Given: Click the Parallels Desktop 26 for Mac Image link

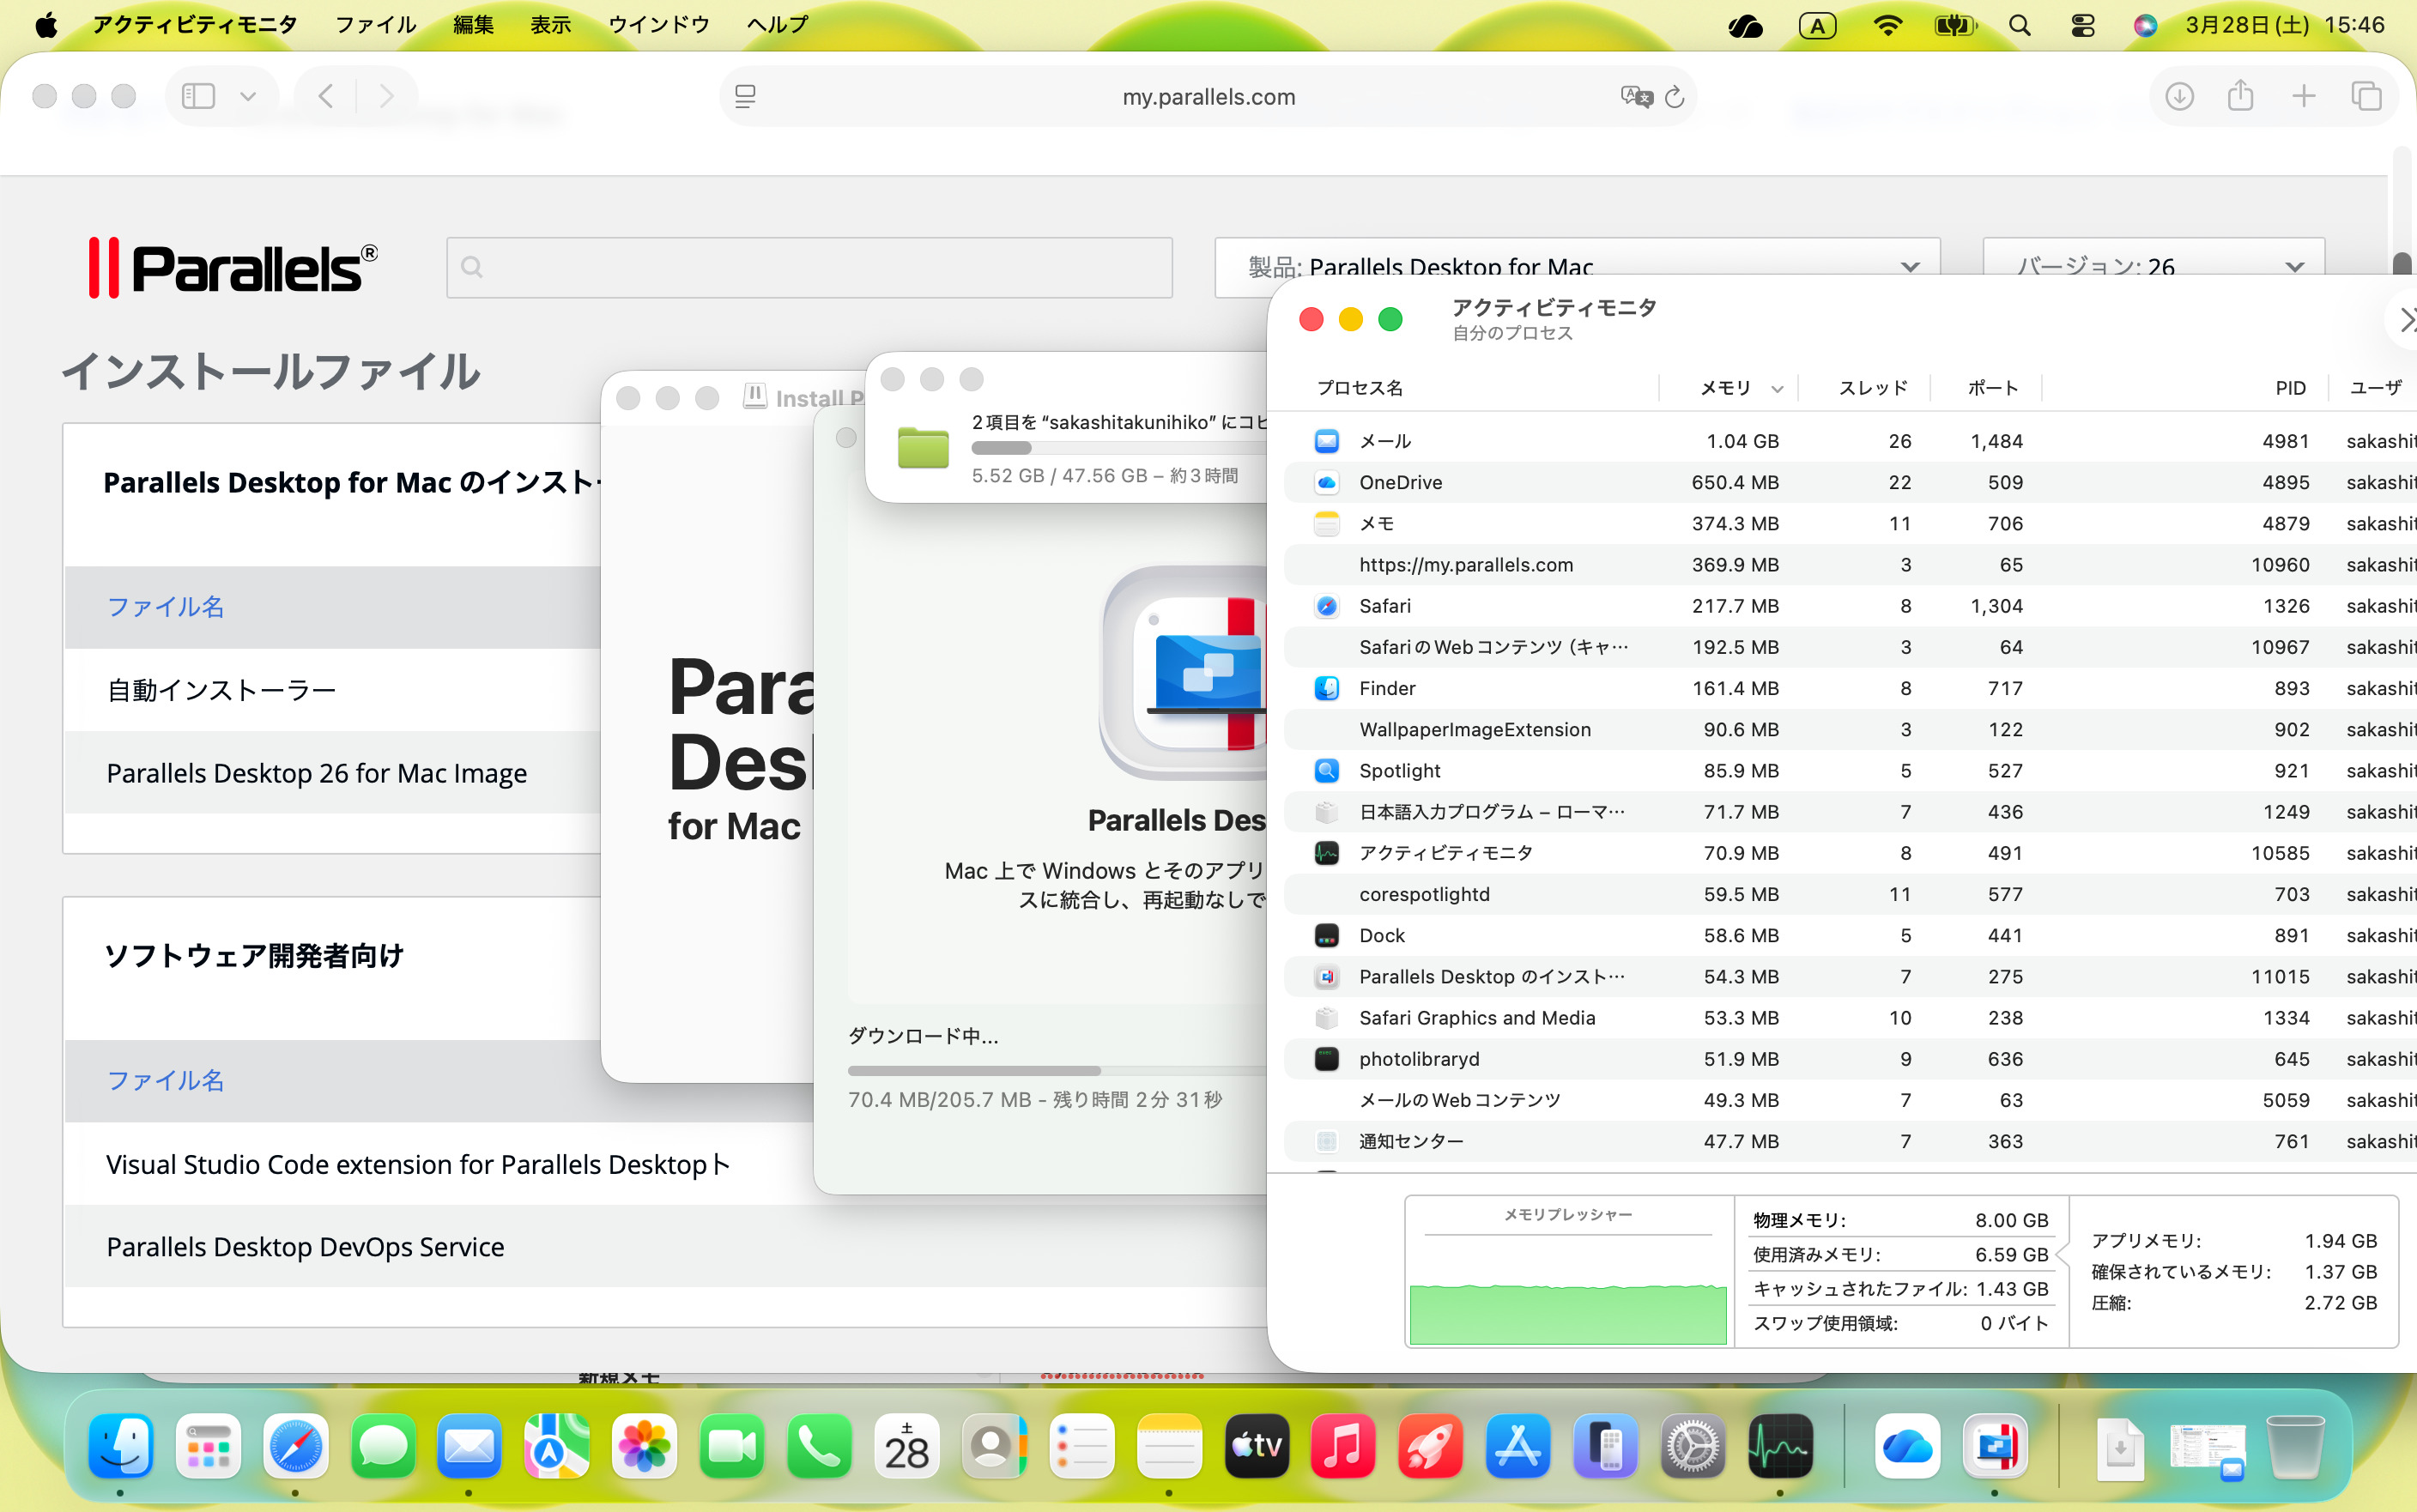Looking at the screenshot, I should (x=316, y=773).
